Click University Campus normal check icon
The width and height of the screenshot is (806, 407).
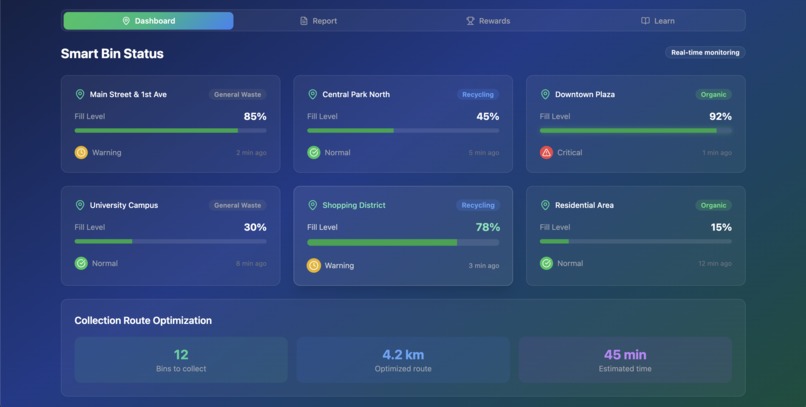tap(81, 263)
